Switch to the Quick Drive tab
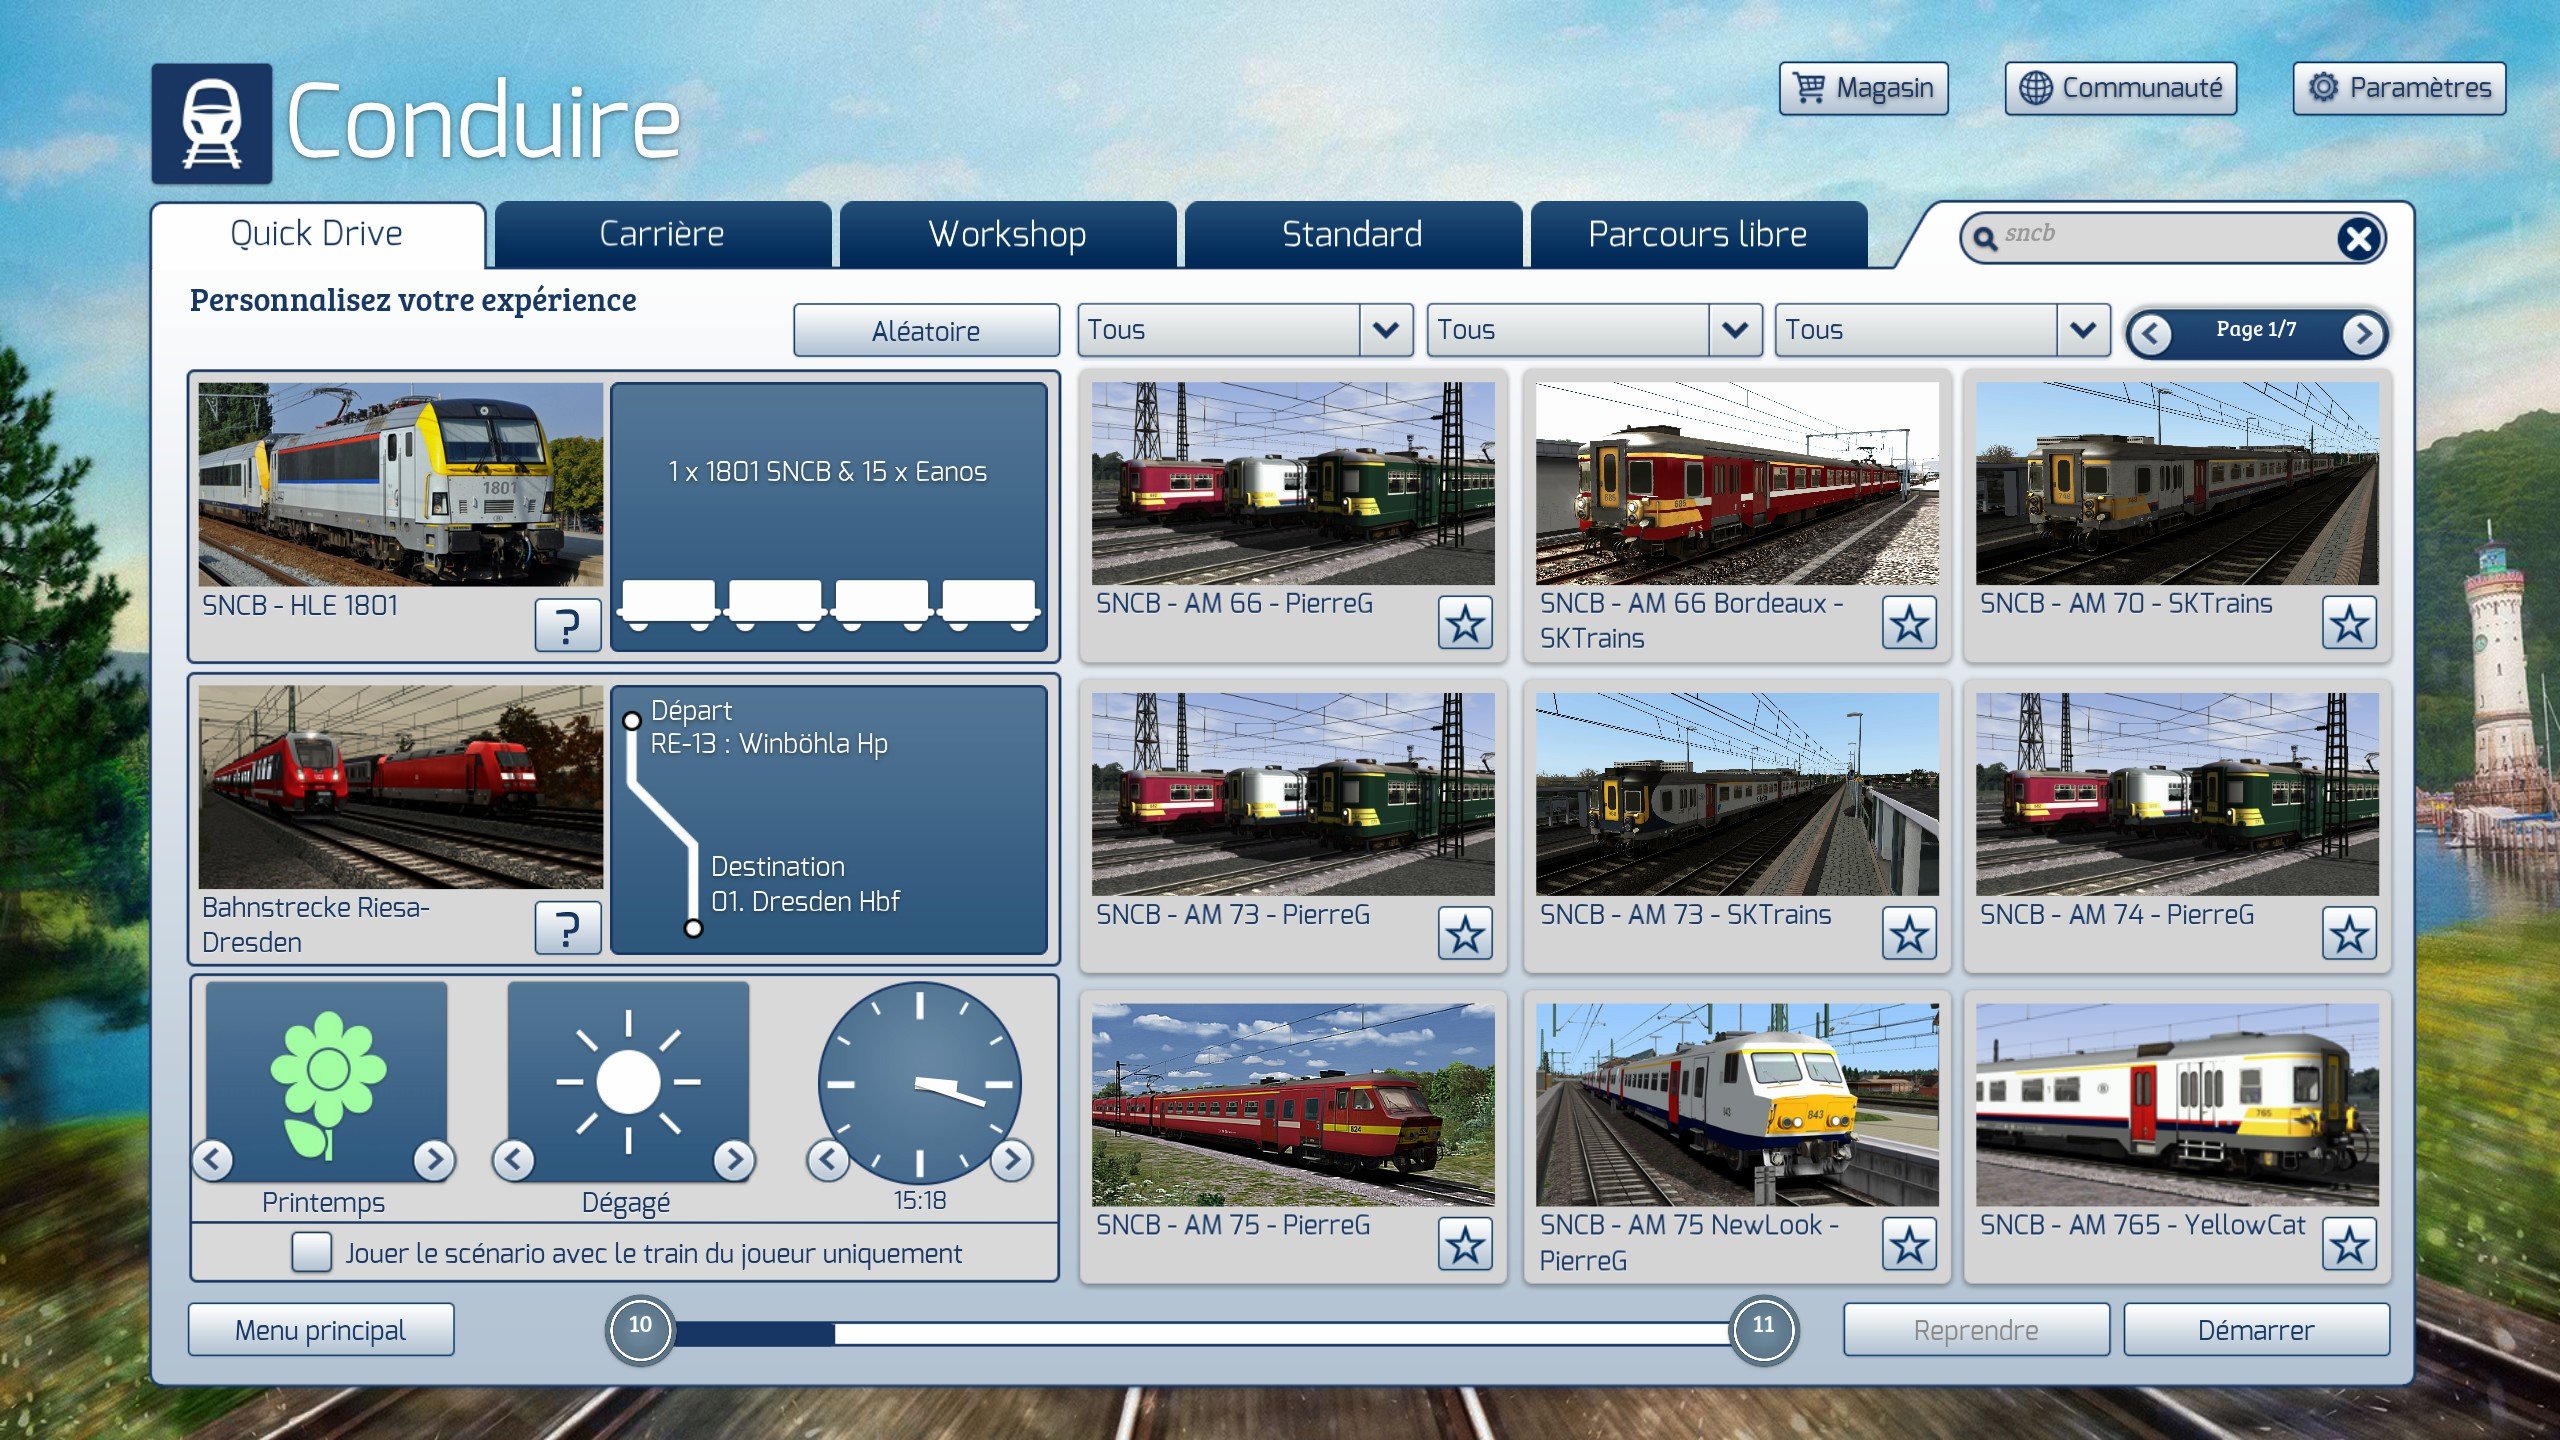Viewport: 2560px width, 1440px height. (317, 234)
